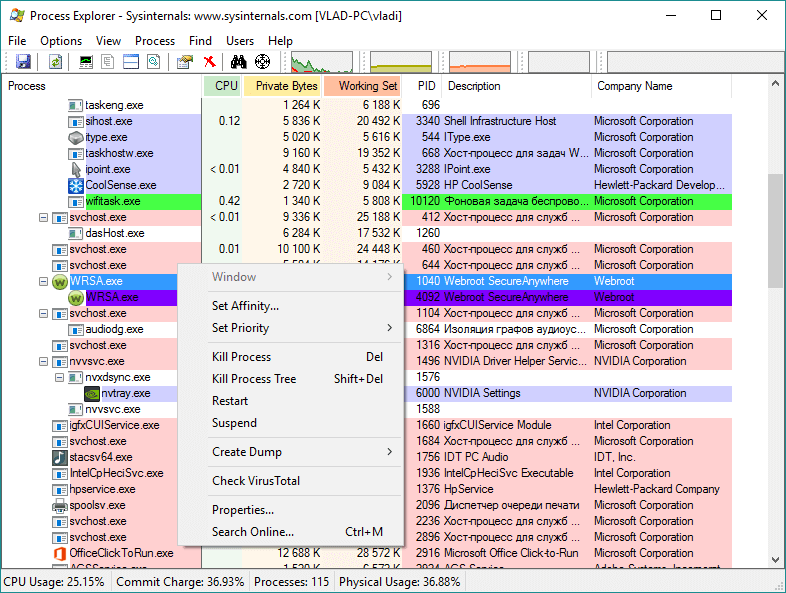Screen dimensions: 786x593
Task: Choose Restart in the context menu
Action: tap(291, 401)
